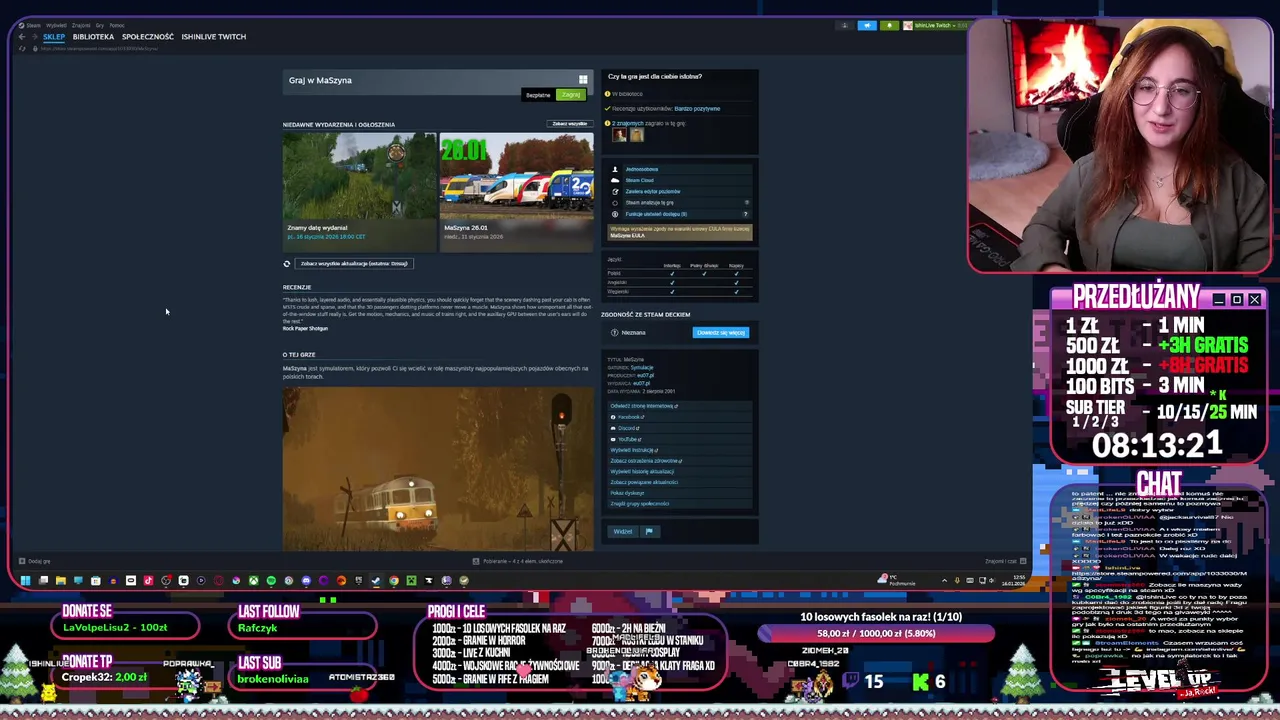Screen dimensions: 1280x720
Task: Open the Steam icon on the taskbar
Action: tap(376, 580)
